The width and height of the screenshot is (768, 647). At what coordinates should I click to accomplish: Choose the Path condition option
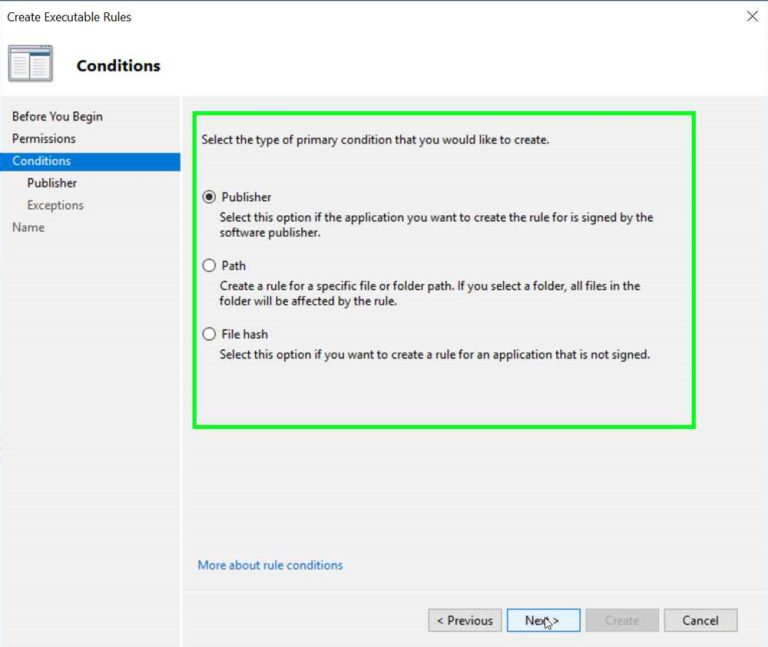(x=209, y=266)
